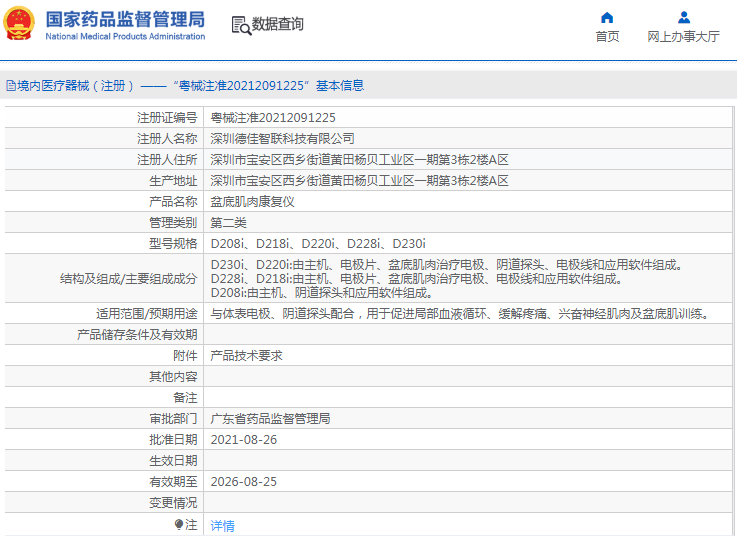Click National Medical Products Administration subtitle

coord(125,36)
